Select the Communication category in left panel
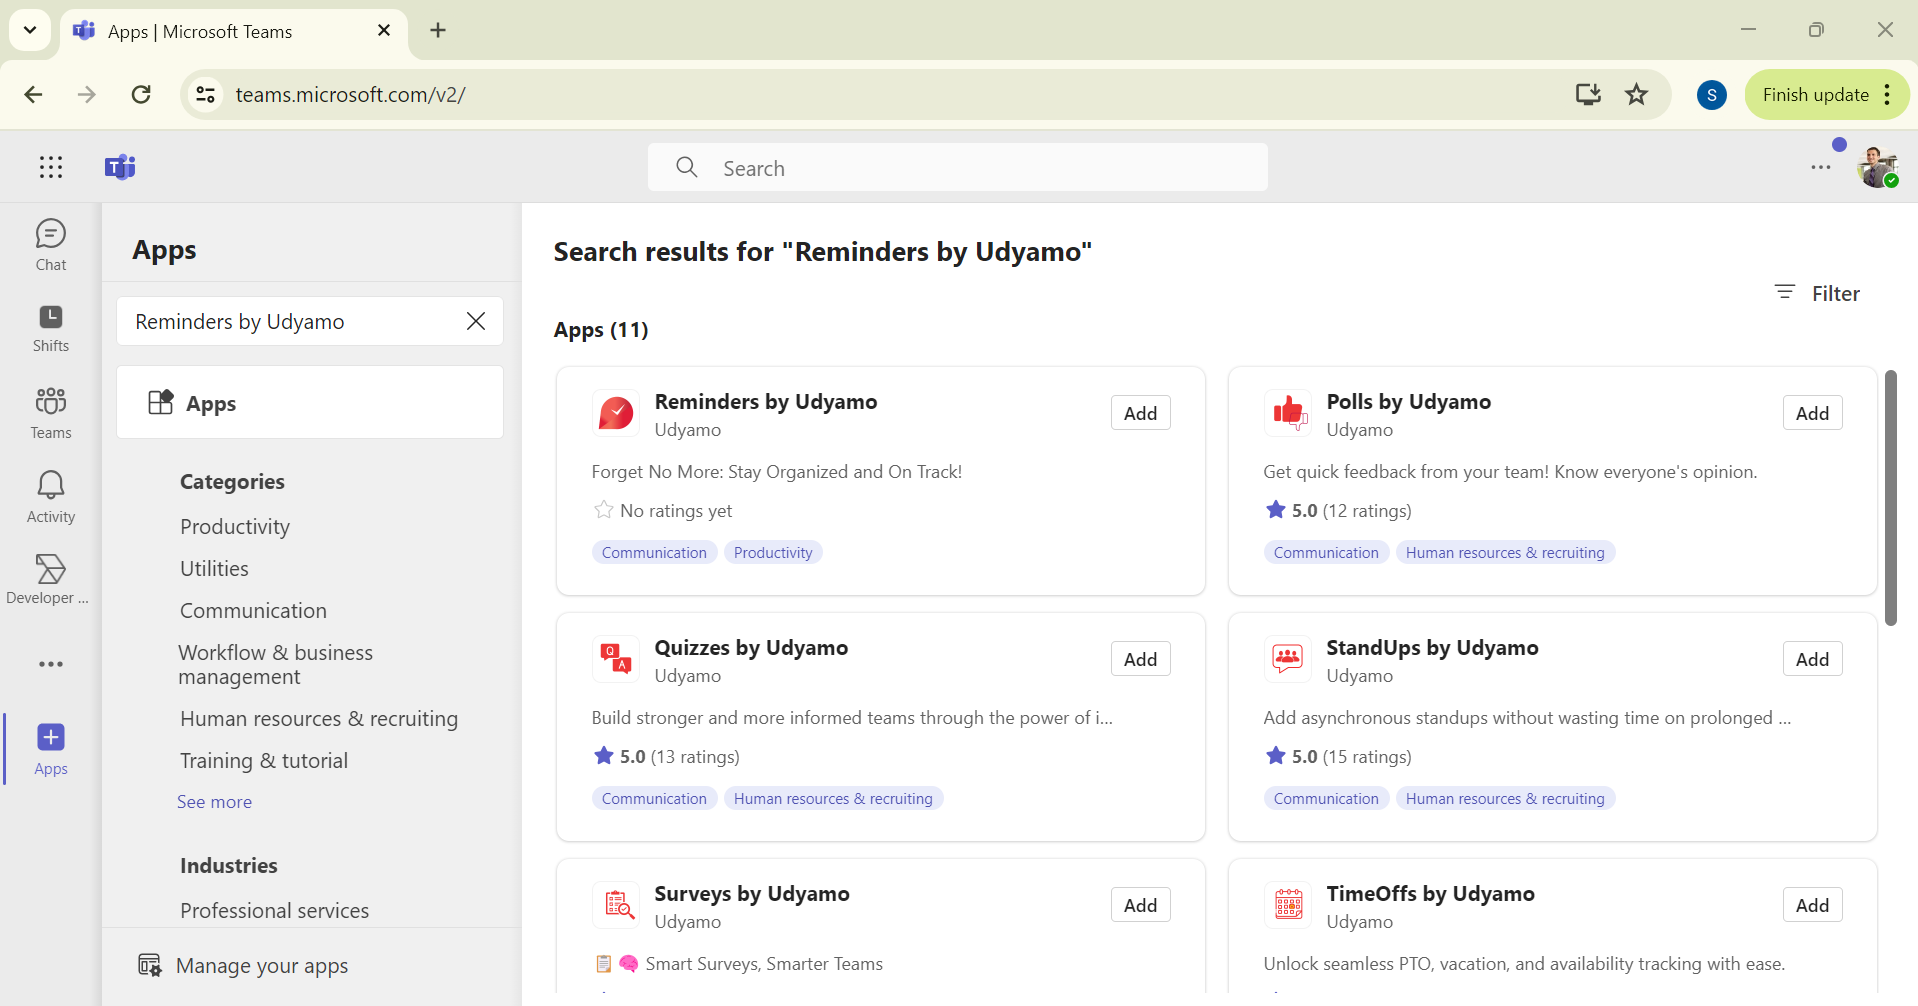1918x1006 pixels. [253, 611]
